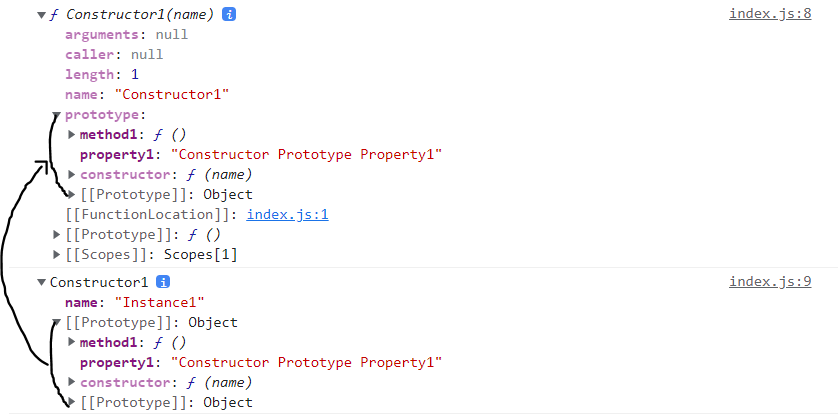Expand the constructor entry in the instance's prototype
Viewport: 838px width, 416px height.
tap(72, 382)
